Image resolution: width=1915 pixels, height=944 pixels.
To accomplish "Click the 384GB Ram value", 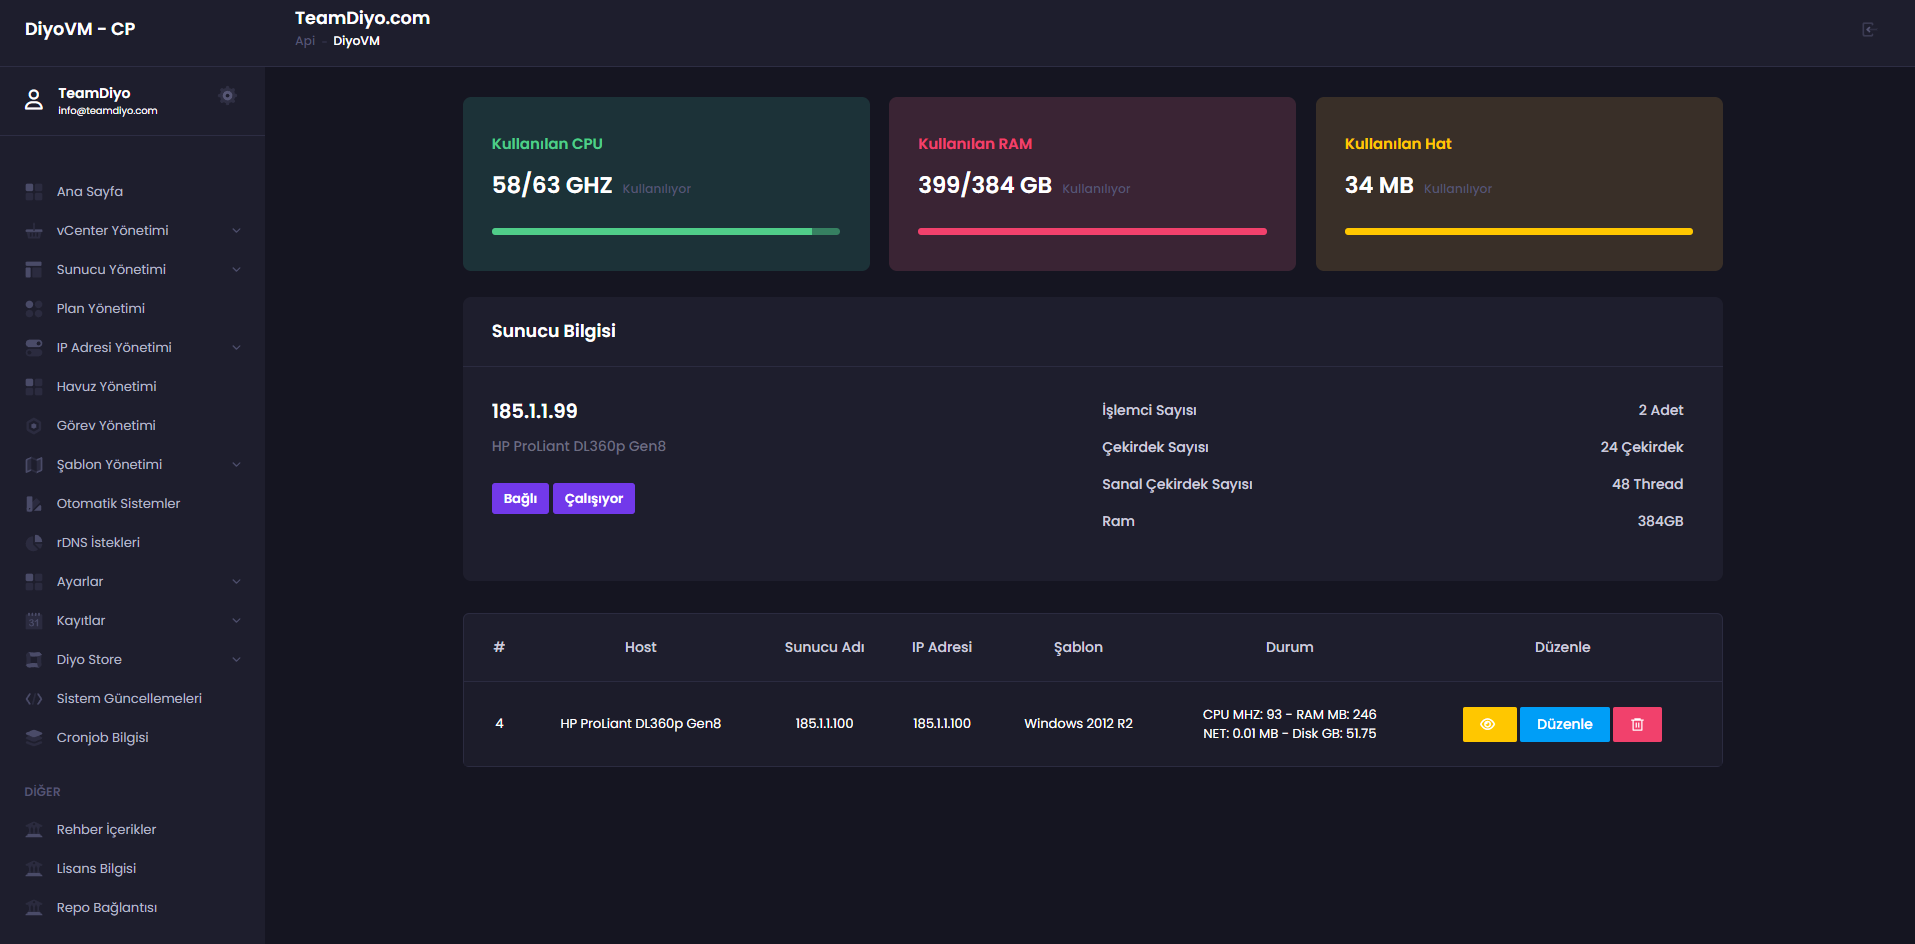I will tap(1660, 521).
